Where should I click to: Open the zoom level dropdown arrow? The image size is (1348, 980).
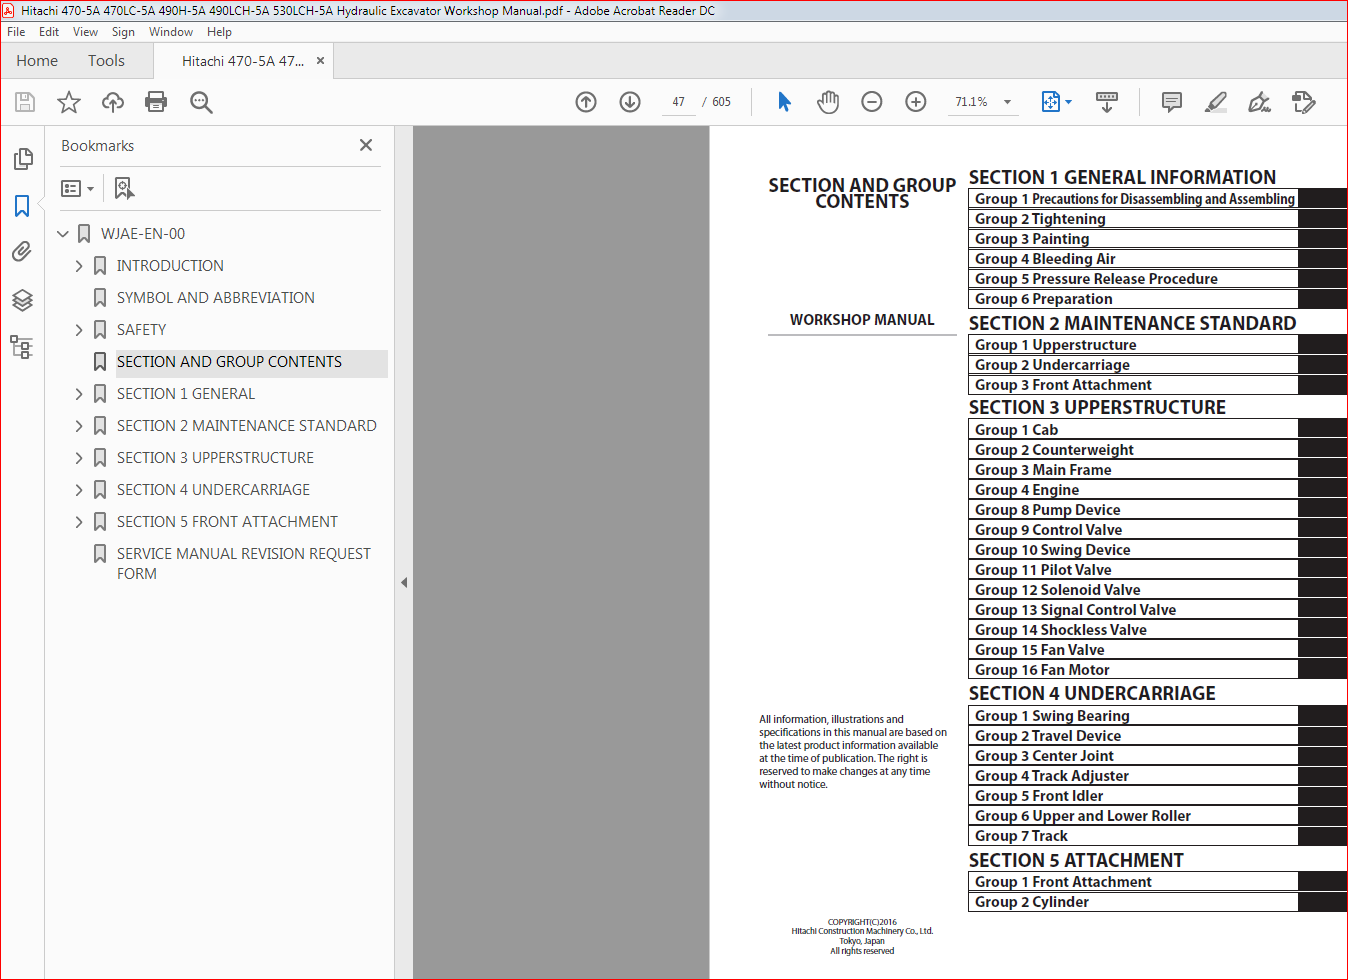coord(1007,102)
